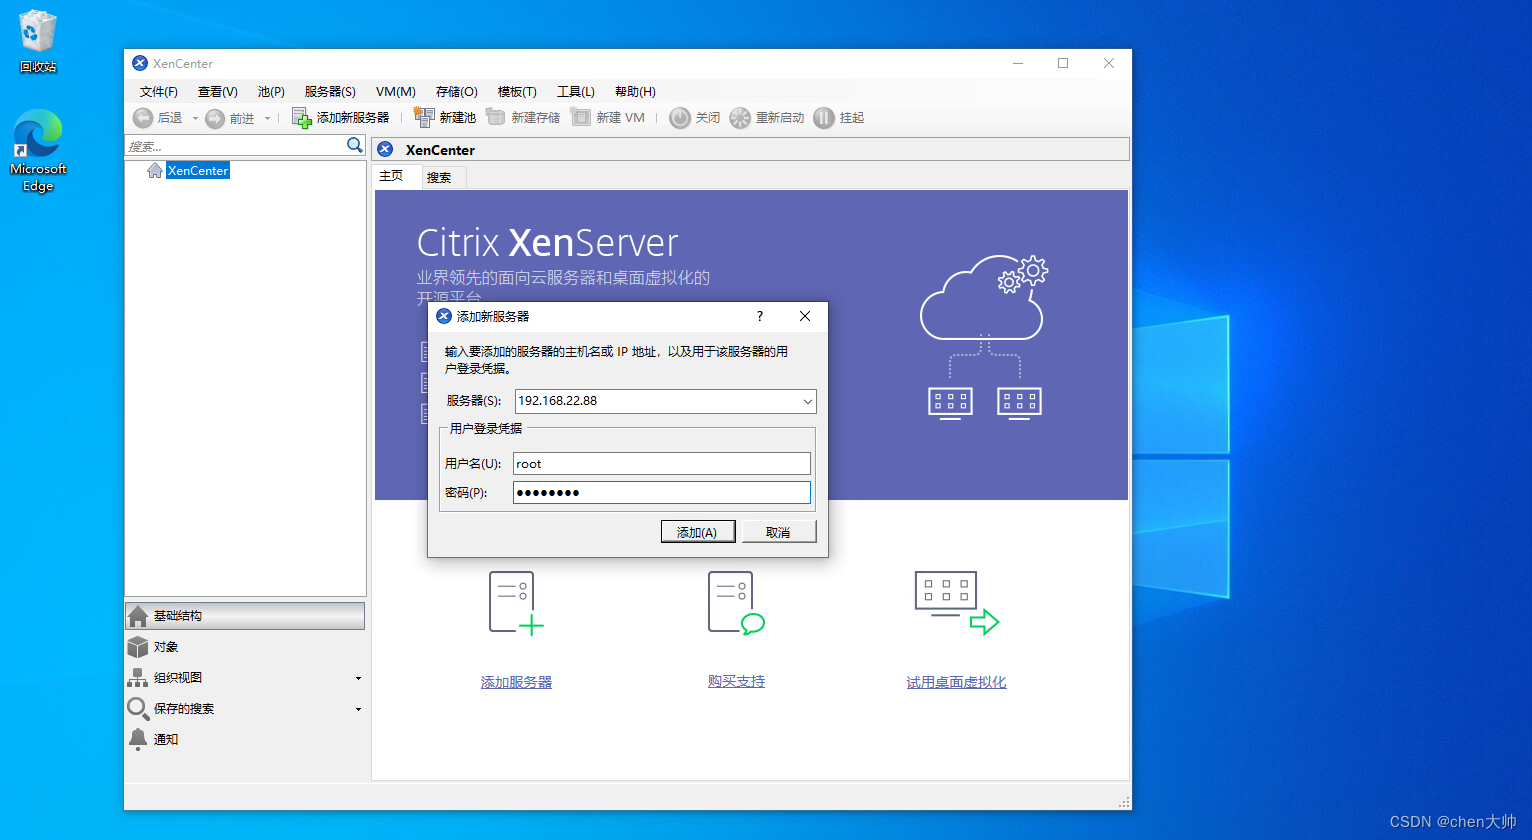Open Notifications (通知) bell icon
Image resolution: width=1532 pixels, height=840 pixels.
pyautogui.click(x=138, y=739)
